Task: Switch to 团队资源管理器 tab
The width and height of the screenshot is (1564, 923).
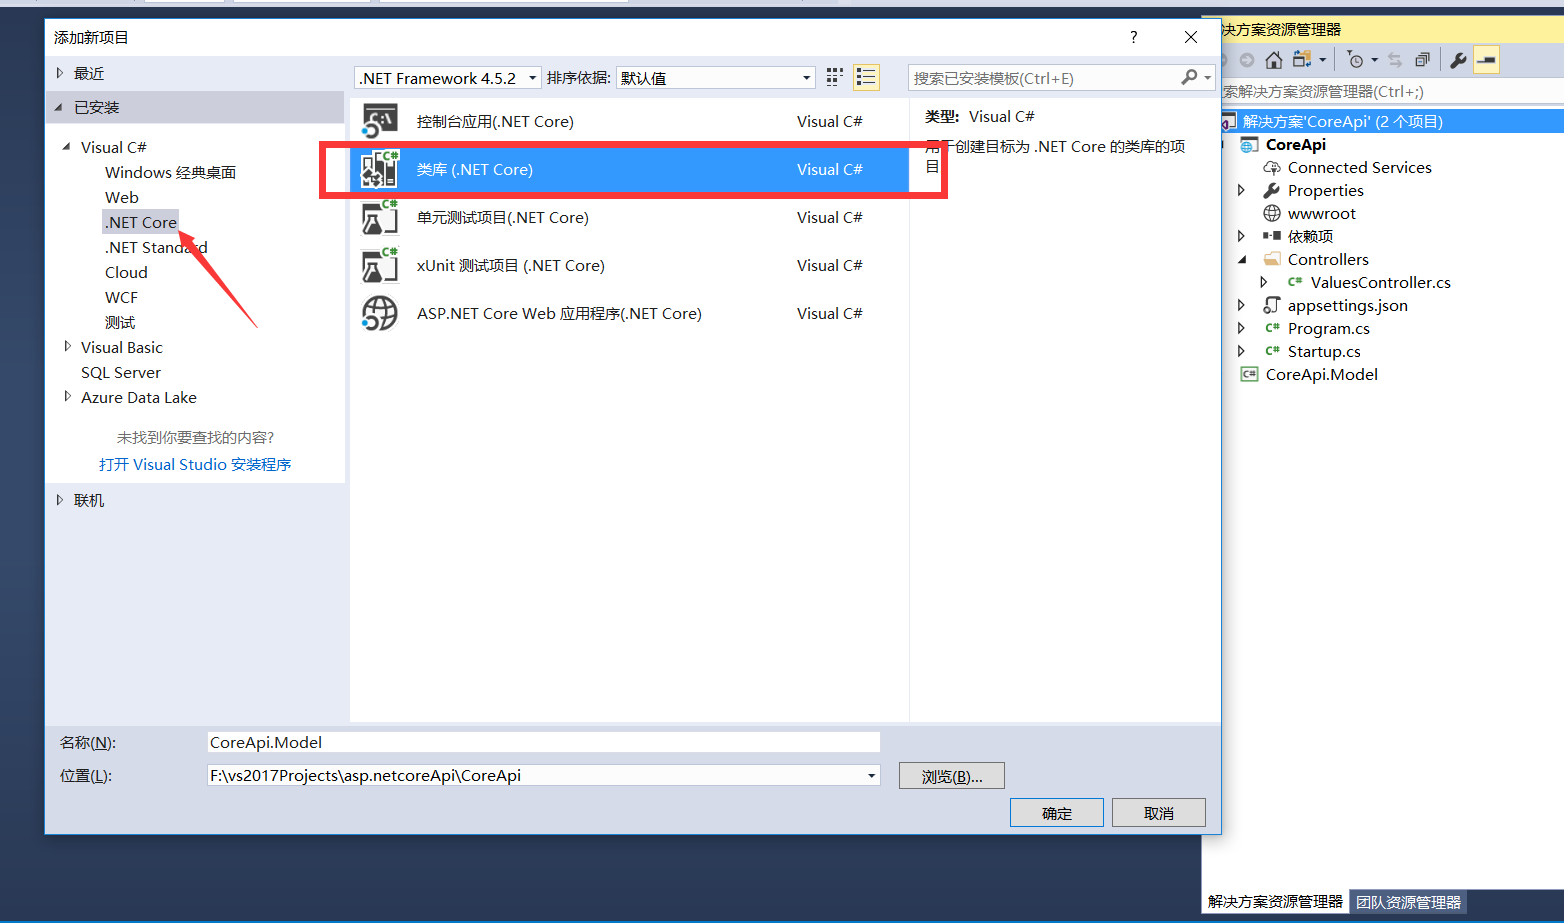Action: (x=1408, y=902)
